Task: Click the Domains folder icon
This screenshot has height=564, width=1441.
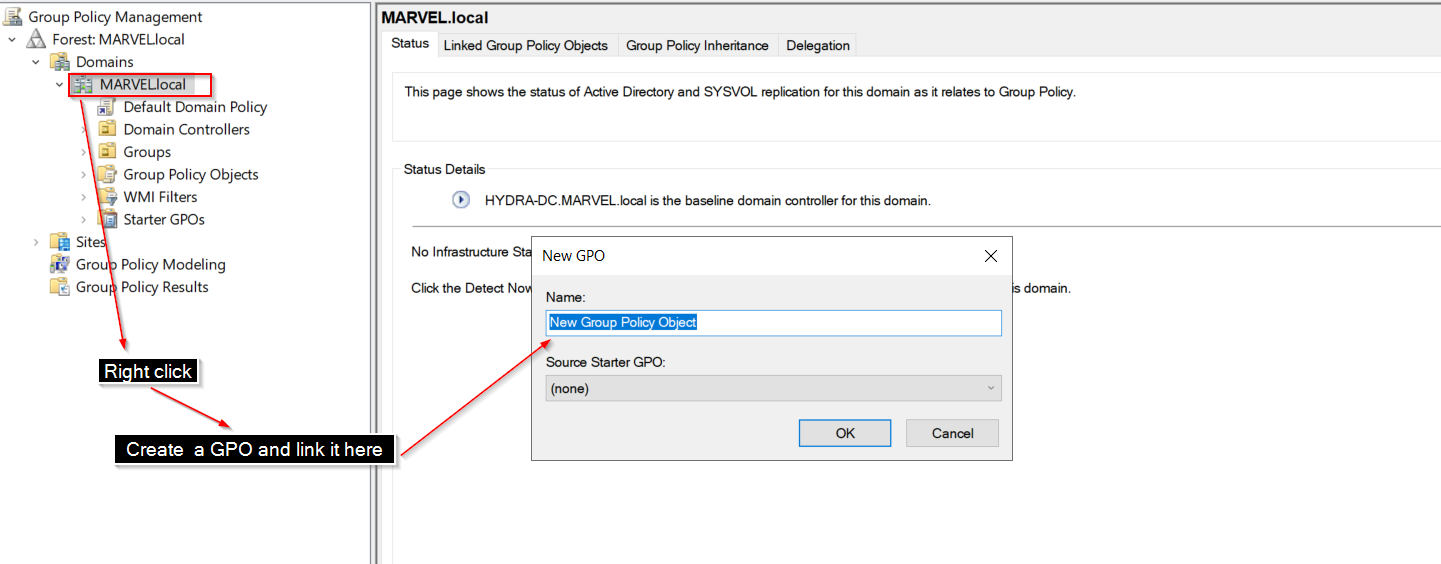Action: click(60, 62)
